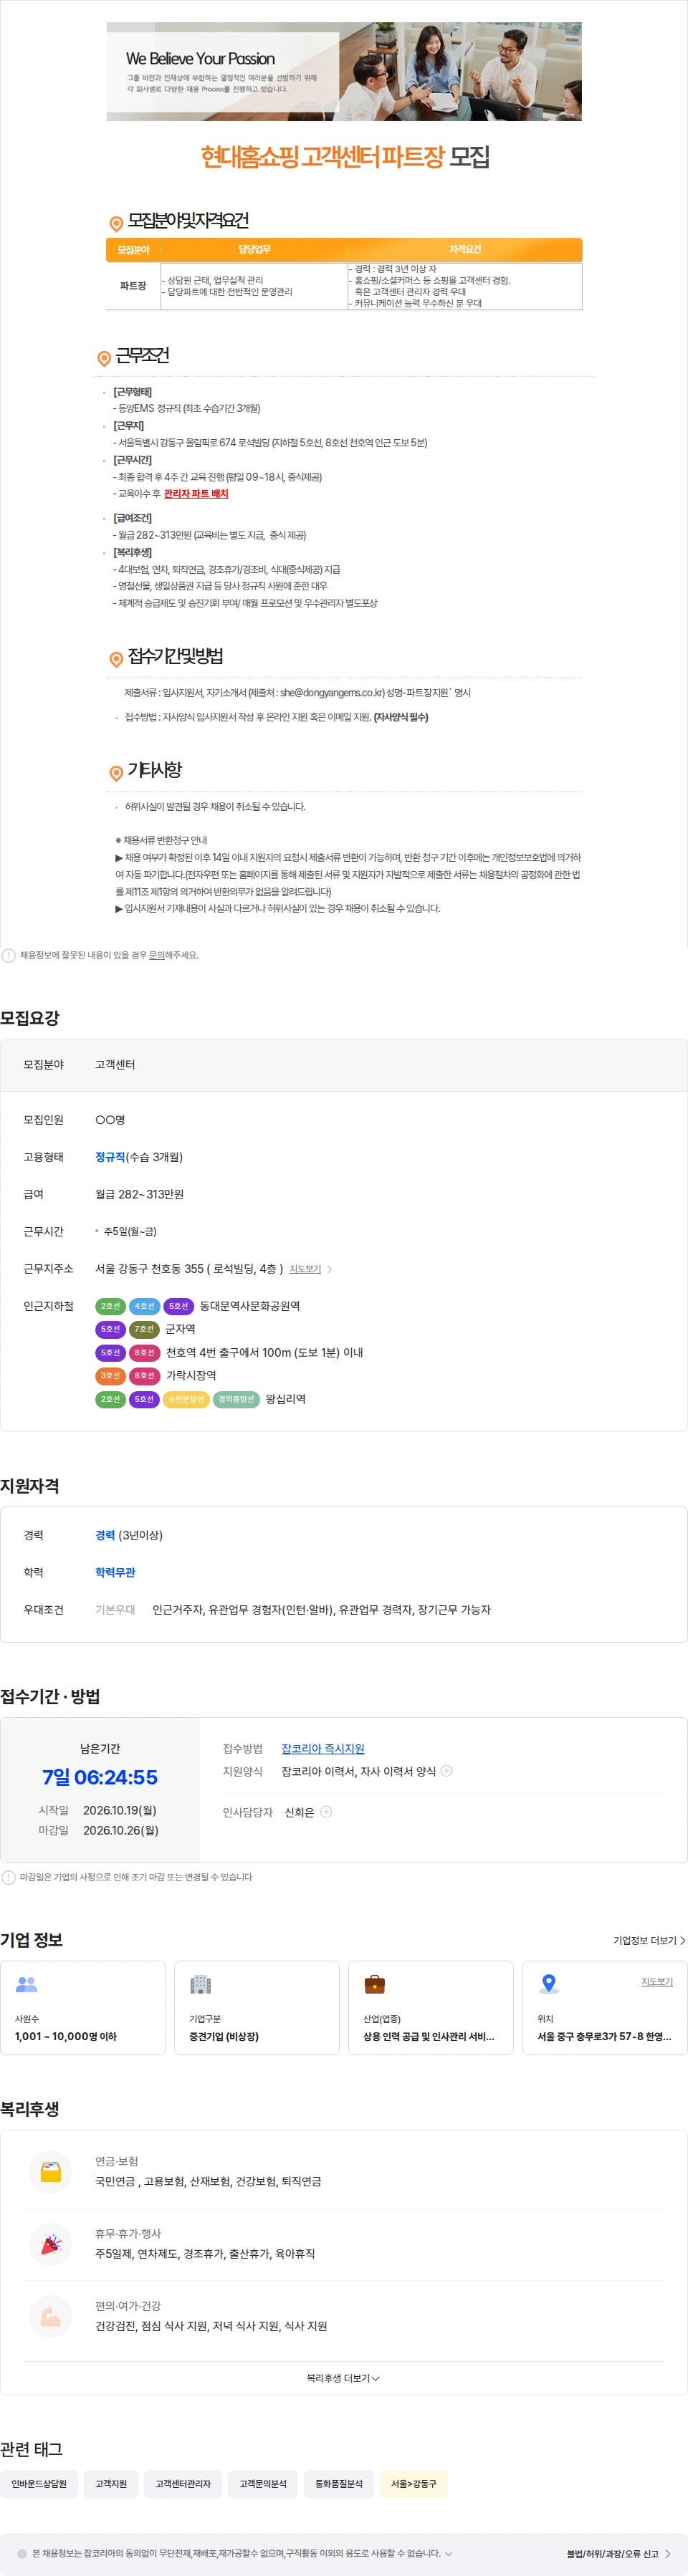The width and height of the screenshot is (688, 2576).
Task: Click the 산업(업종) company info card
Action: pyautogui.click(x=430, y=2008)
